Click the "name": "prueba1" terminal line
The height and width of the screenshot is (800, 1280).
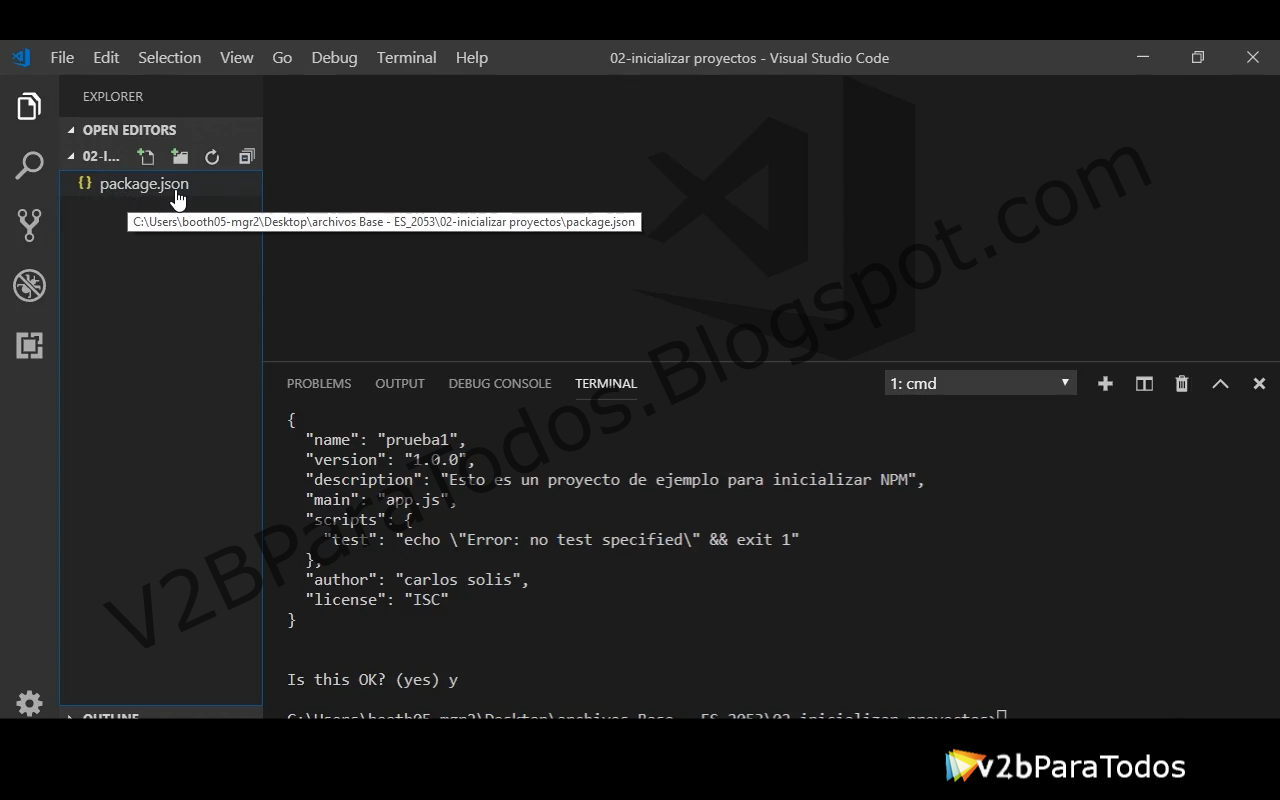[385, 440]
